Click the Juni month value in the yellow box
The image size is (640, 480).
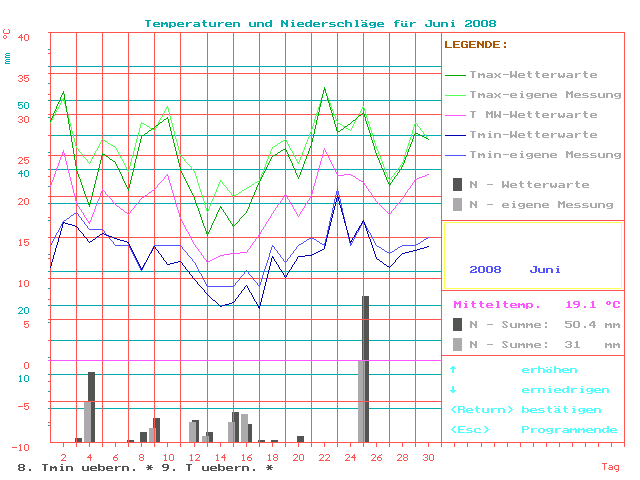(545, 269)
